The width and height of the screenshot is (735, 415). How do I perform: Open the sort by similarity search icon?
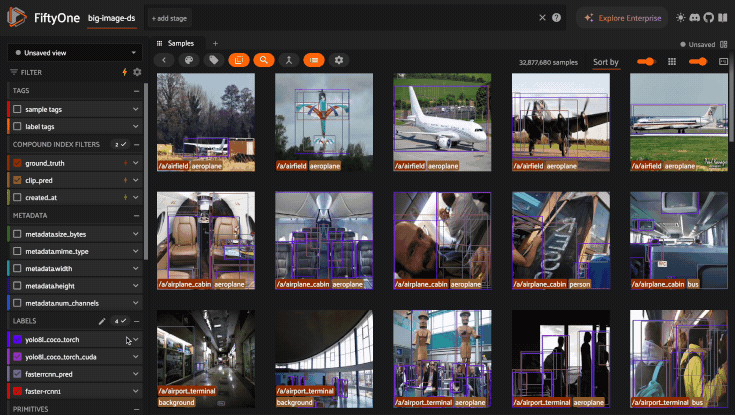click(x=264, y=60)
